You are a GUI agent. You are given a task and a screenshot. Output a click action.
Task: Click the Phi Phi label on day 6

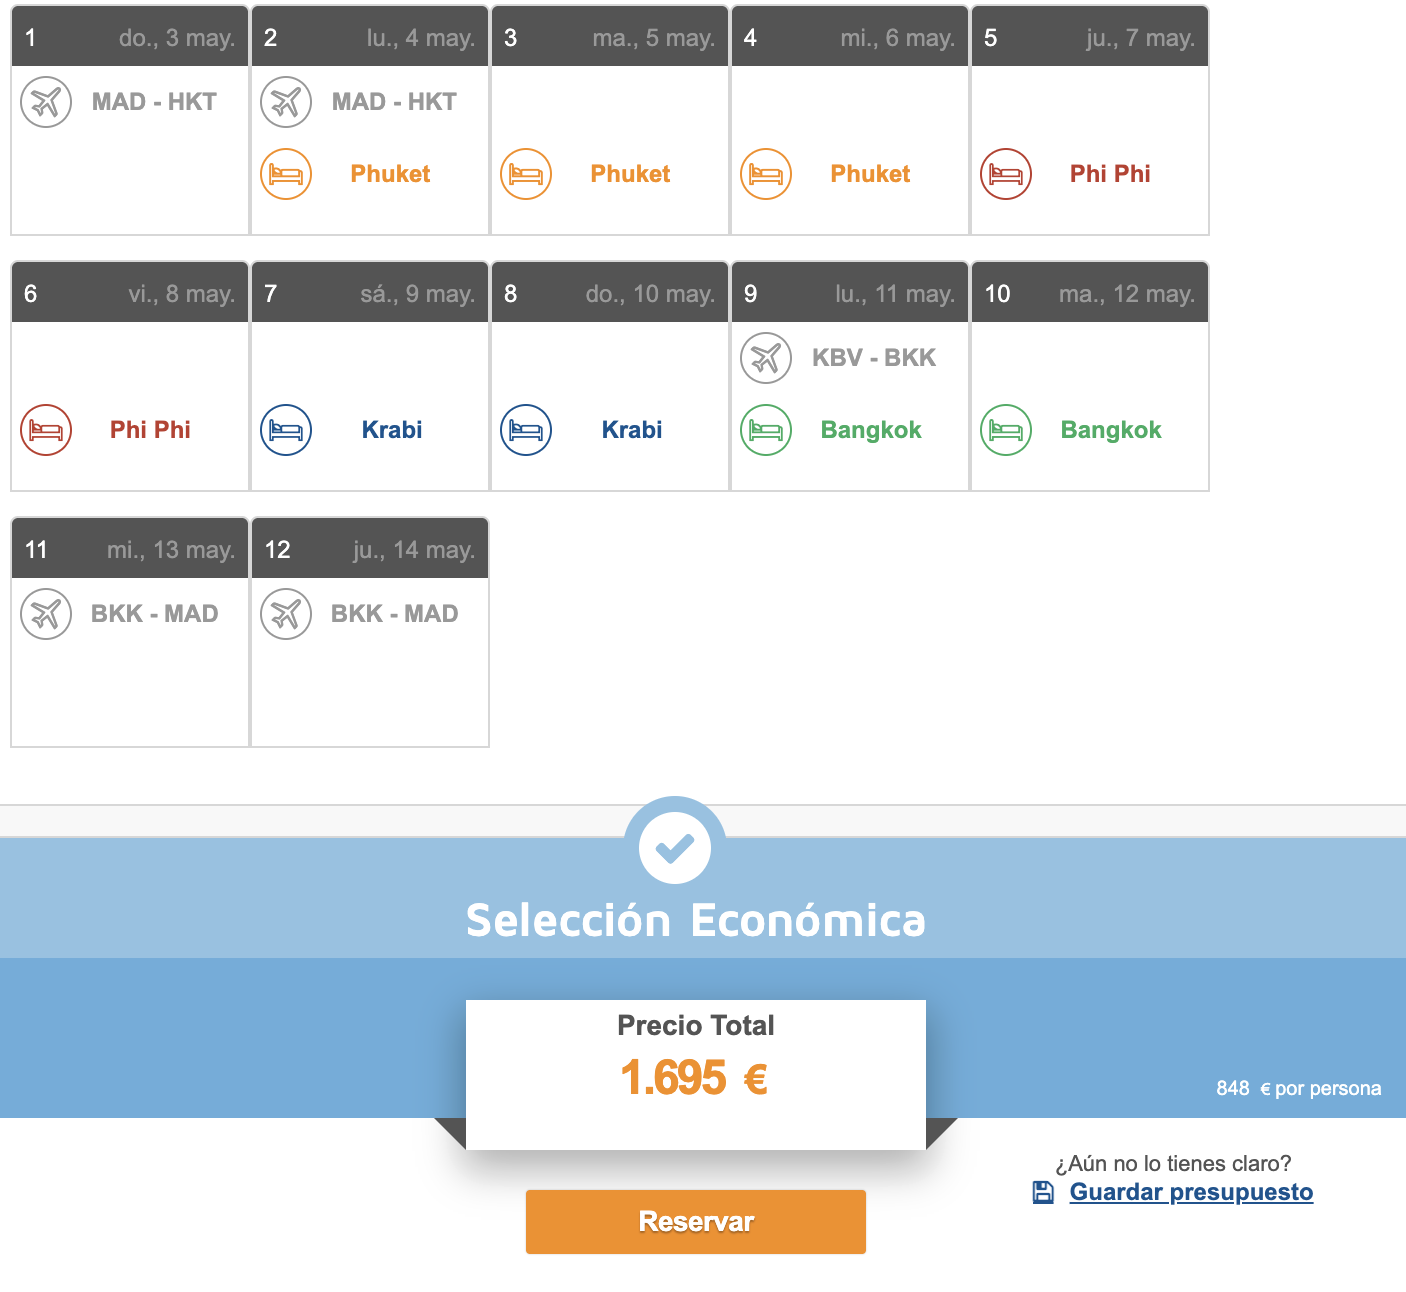coord(150,430)
